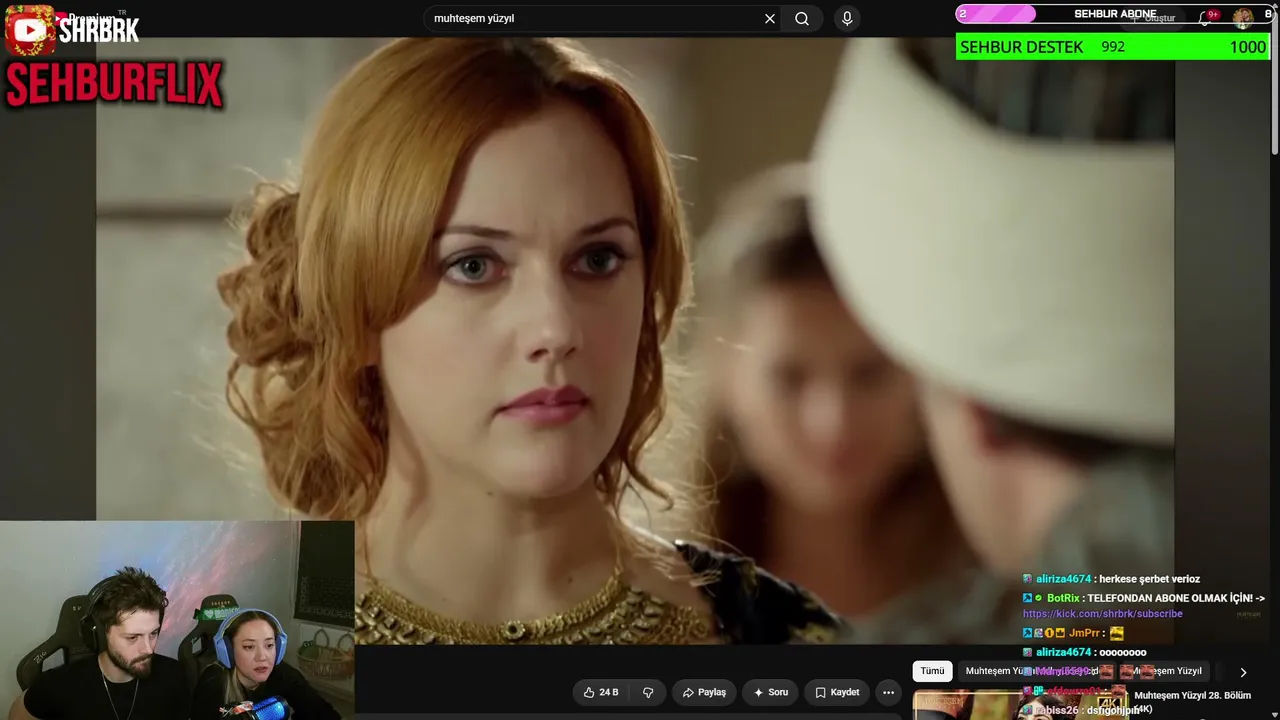Open the three-dot more actions menu
Screen dimensions: 1280x720
pyautogui.click(x=888, y=692)
